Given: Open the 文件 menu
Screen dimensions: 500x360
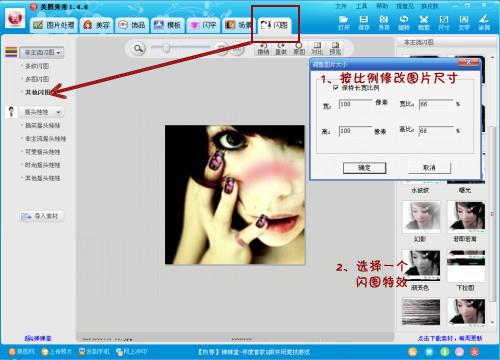Looking at the screenshot, I should pos(340,6).
